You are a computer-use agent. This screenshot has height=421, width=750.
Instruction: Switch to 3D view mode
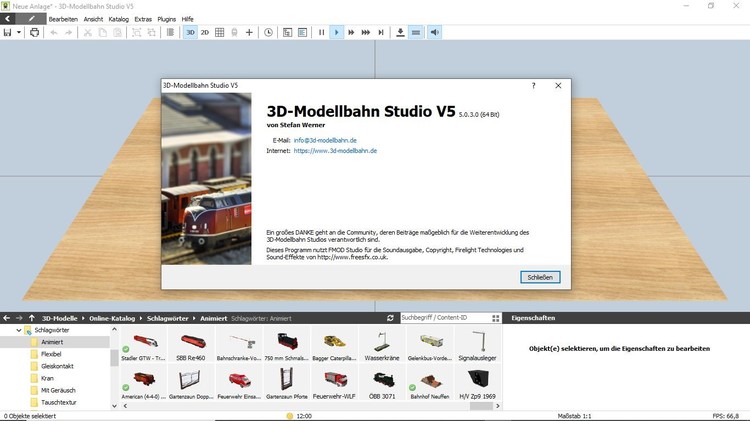click(x=190, y=33)
